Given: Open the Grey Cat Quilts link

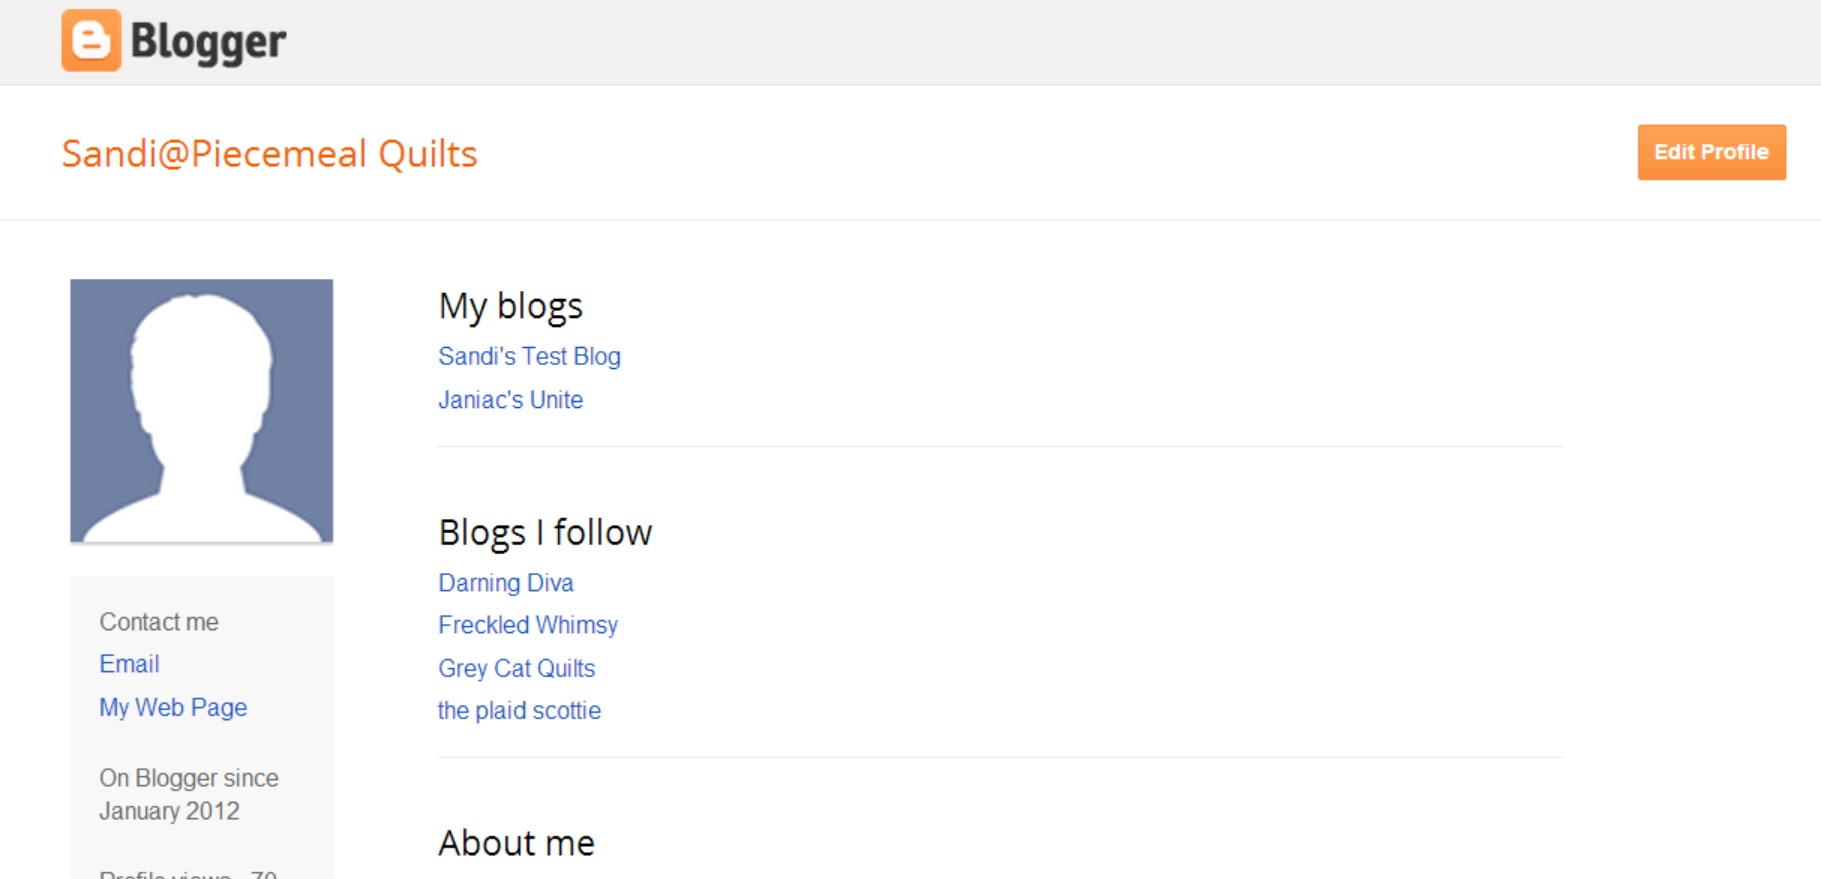Looking at the screenshot, I should [516, 668].
